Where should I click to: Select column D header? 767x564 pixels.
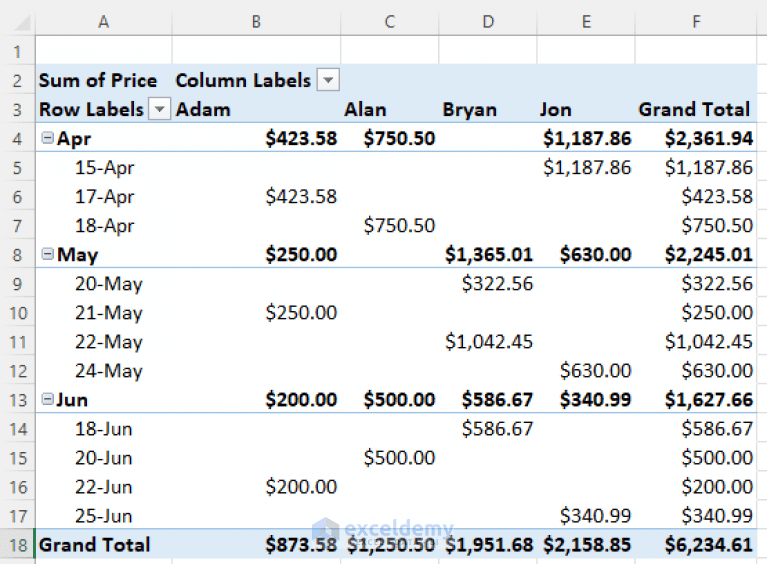pos(487,22)
